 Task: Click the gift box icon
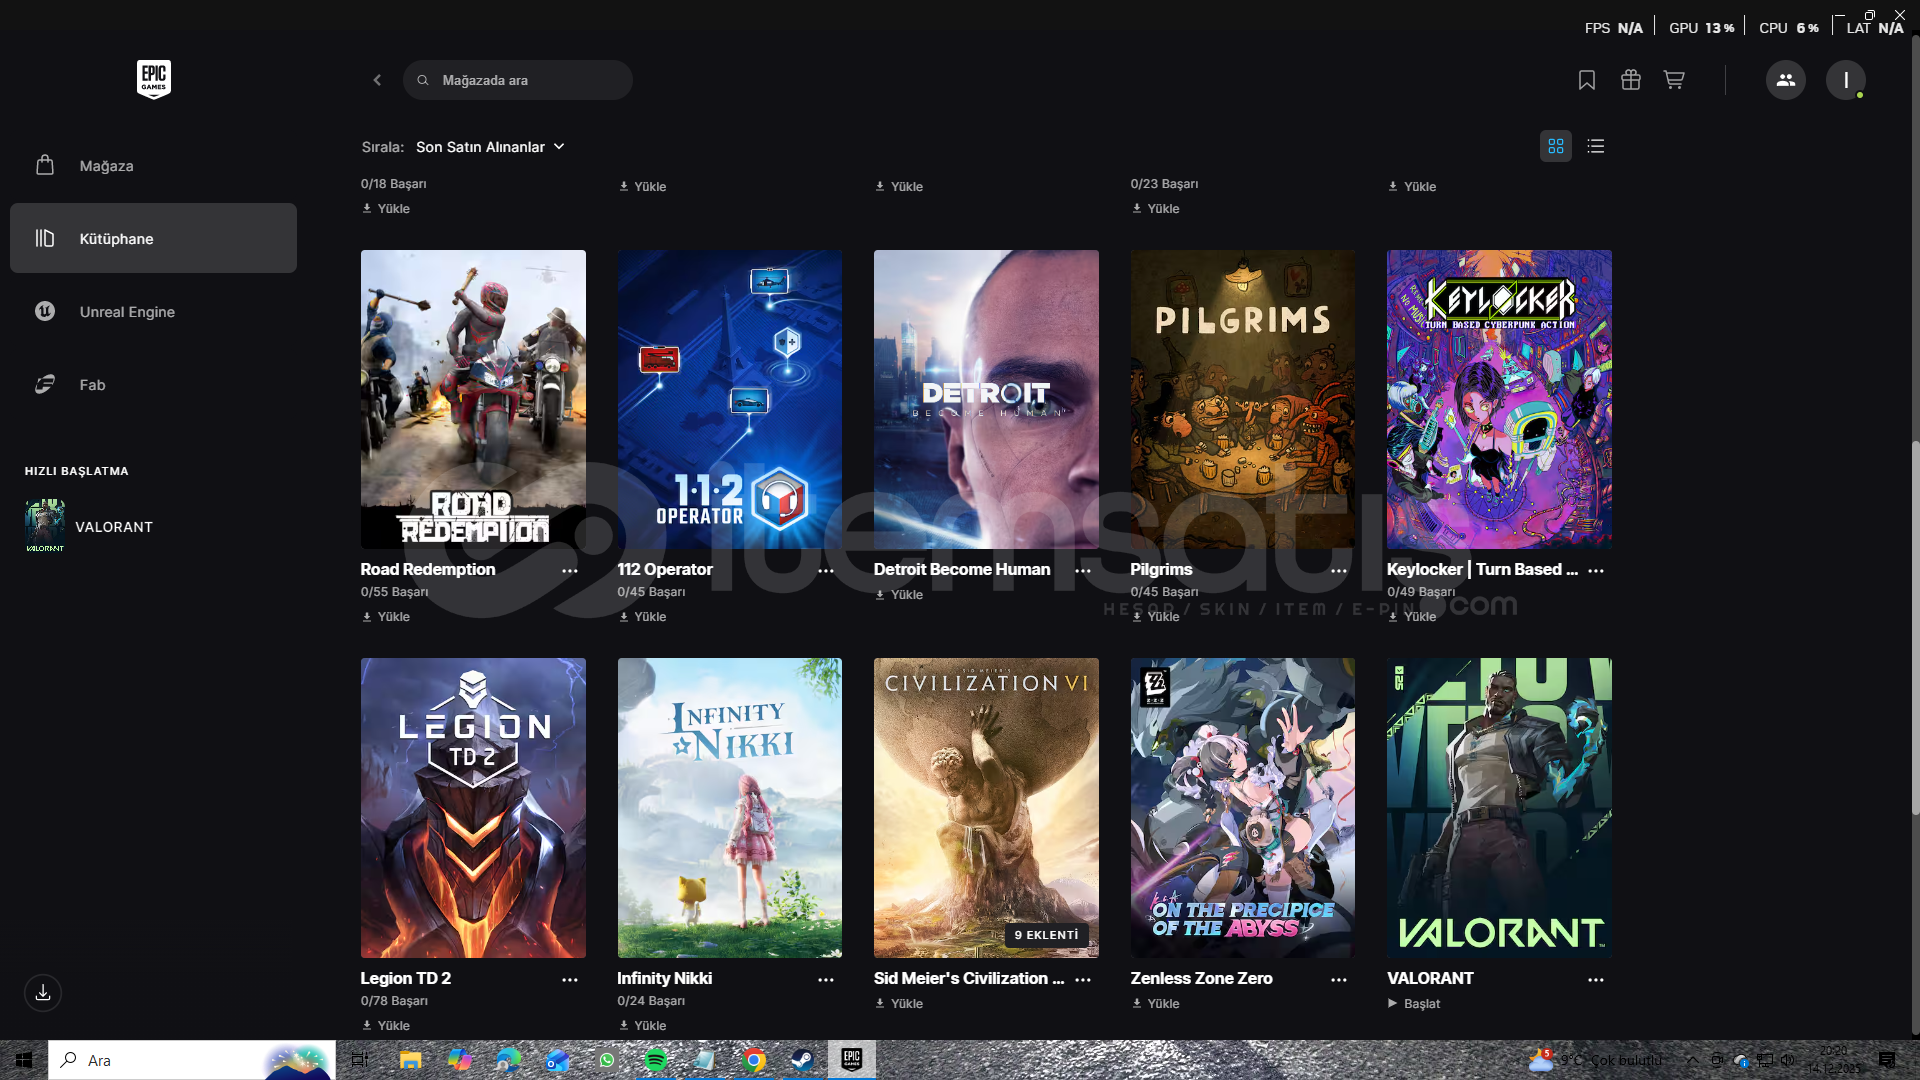[1630, 80]
